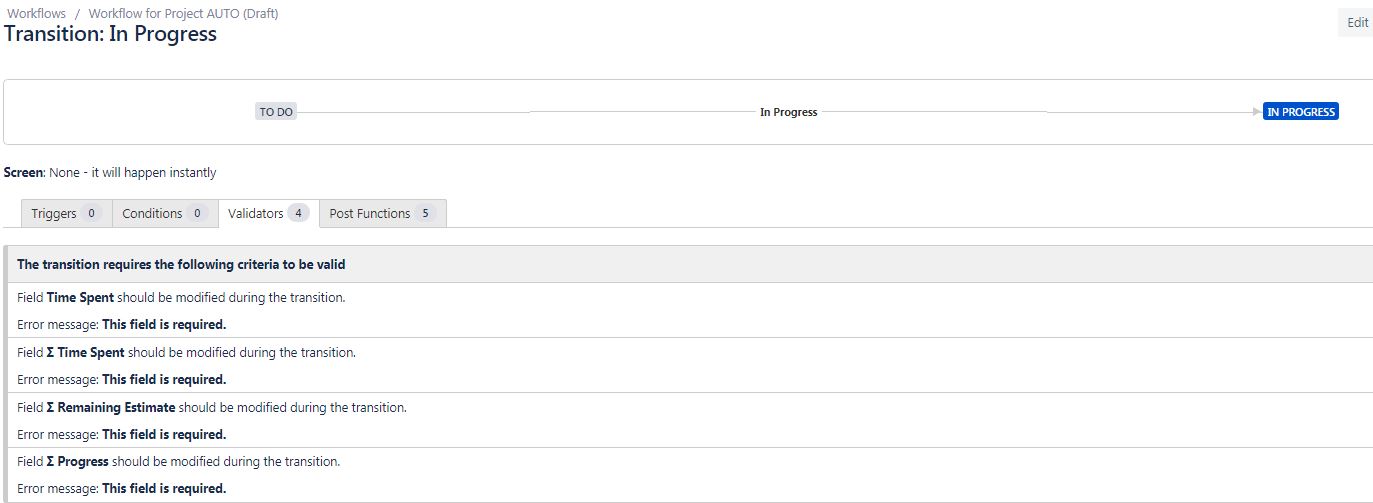The width and height of the screenshot is (1373, 503).
Task: Switch to the Triggers tab
Action: point(66,213)
